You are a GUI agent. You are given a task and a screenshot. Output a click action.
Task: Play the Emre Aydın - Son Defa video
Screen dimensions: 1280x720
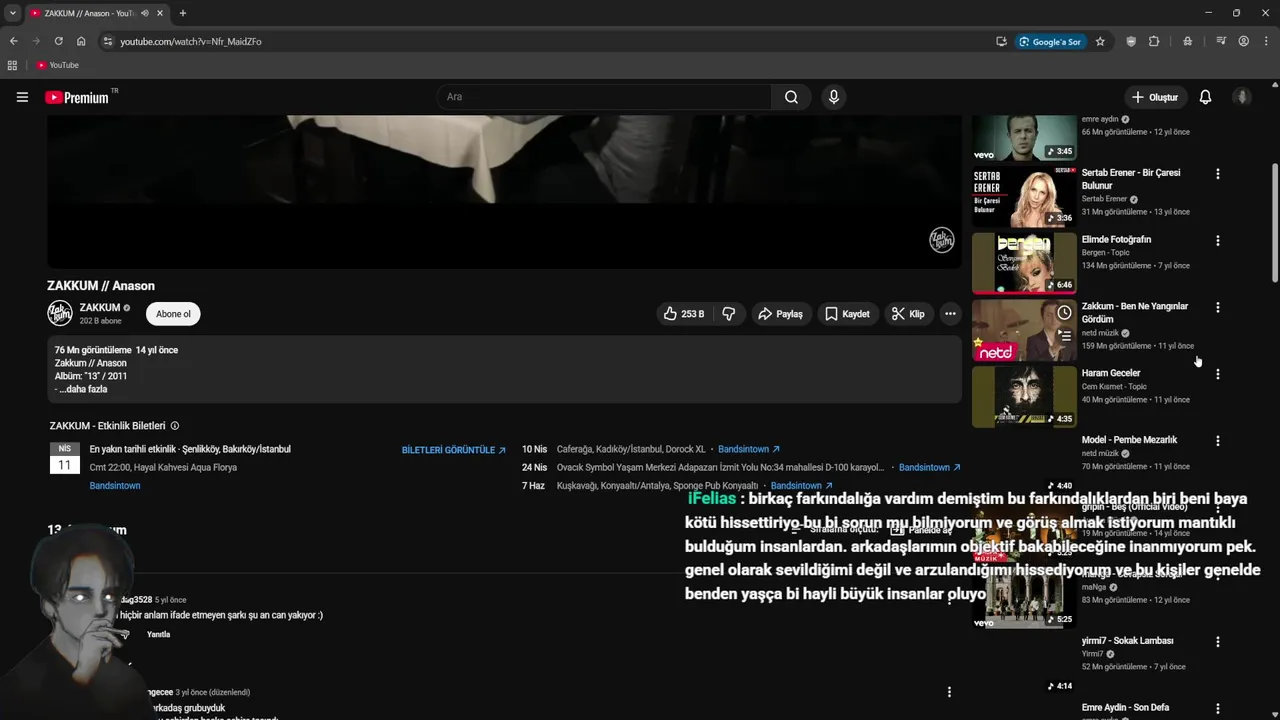click(1125, 708)
